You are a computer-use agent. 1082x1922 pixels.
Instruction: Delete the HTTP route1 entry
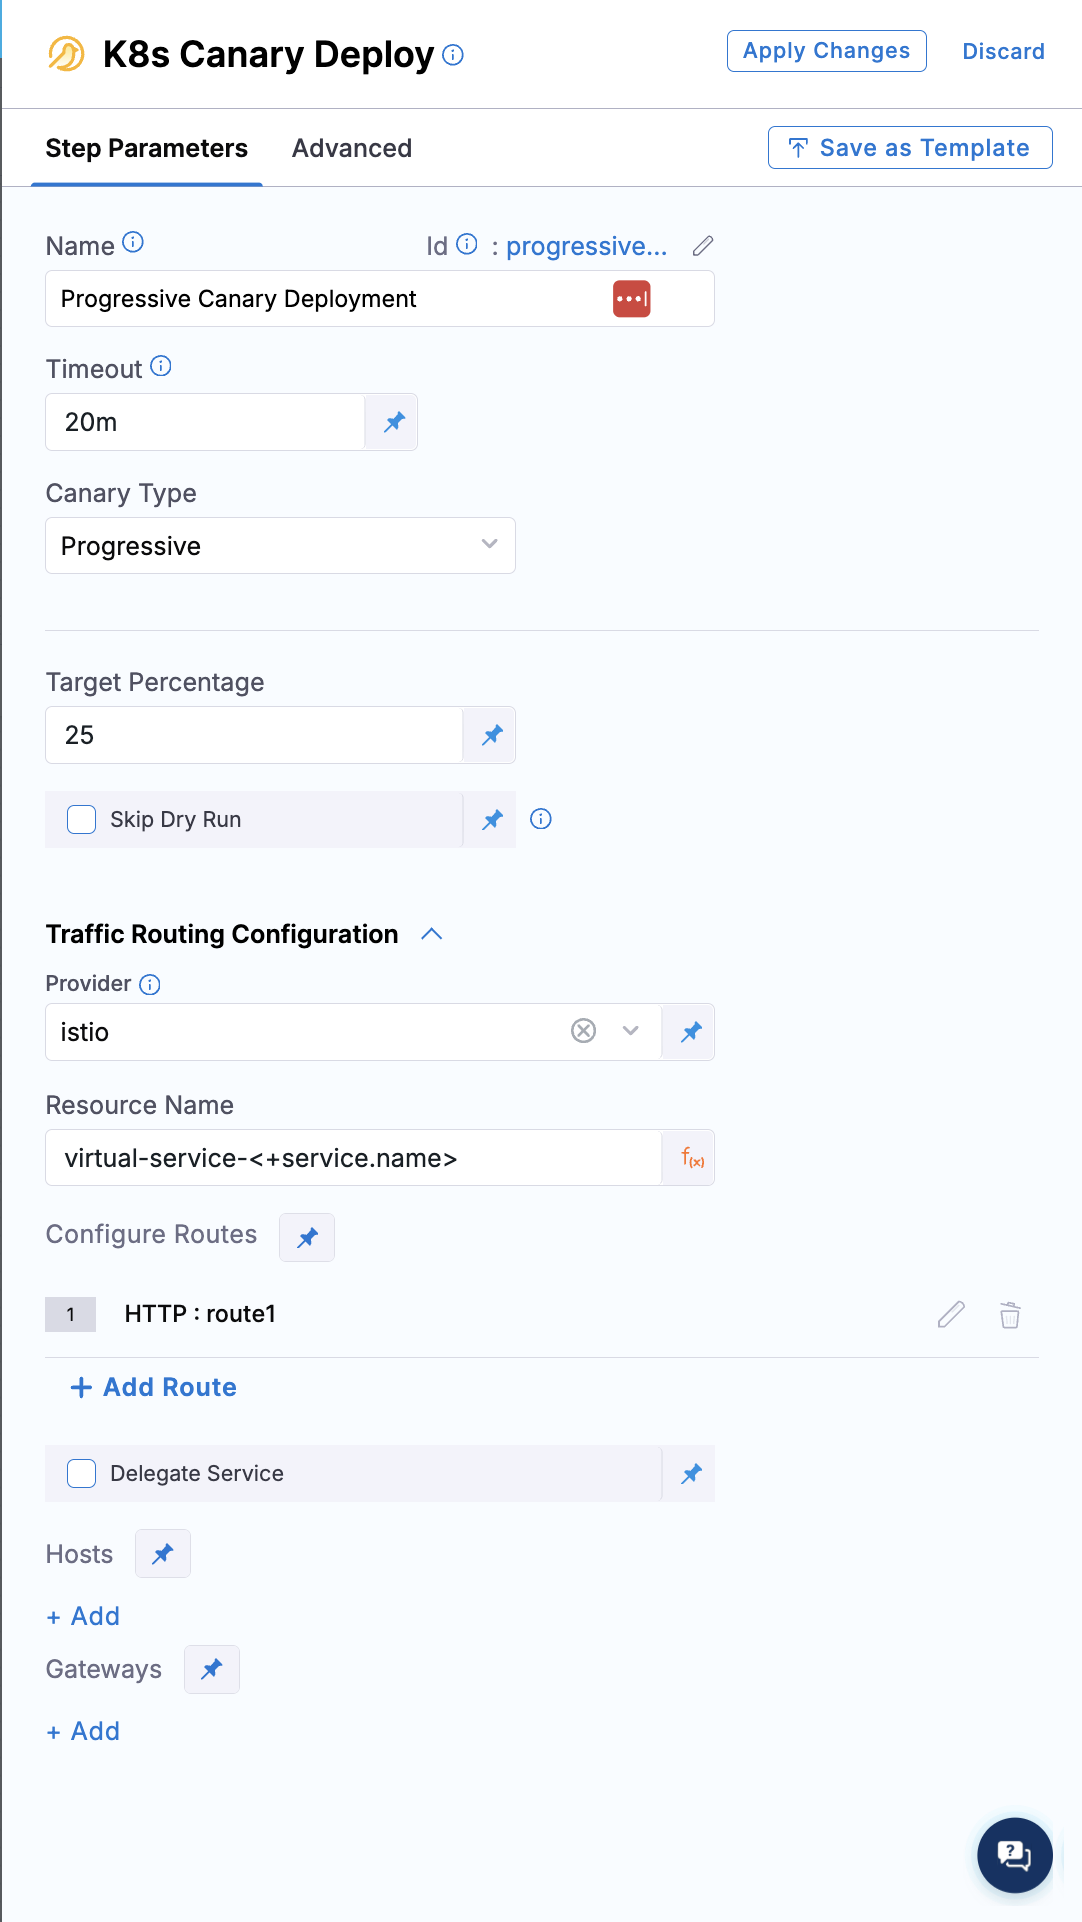[1010, 1314]
